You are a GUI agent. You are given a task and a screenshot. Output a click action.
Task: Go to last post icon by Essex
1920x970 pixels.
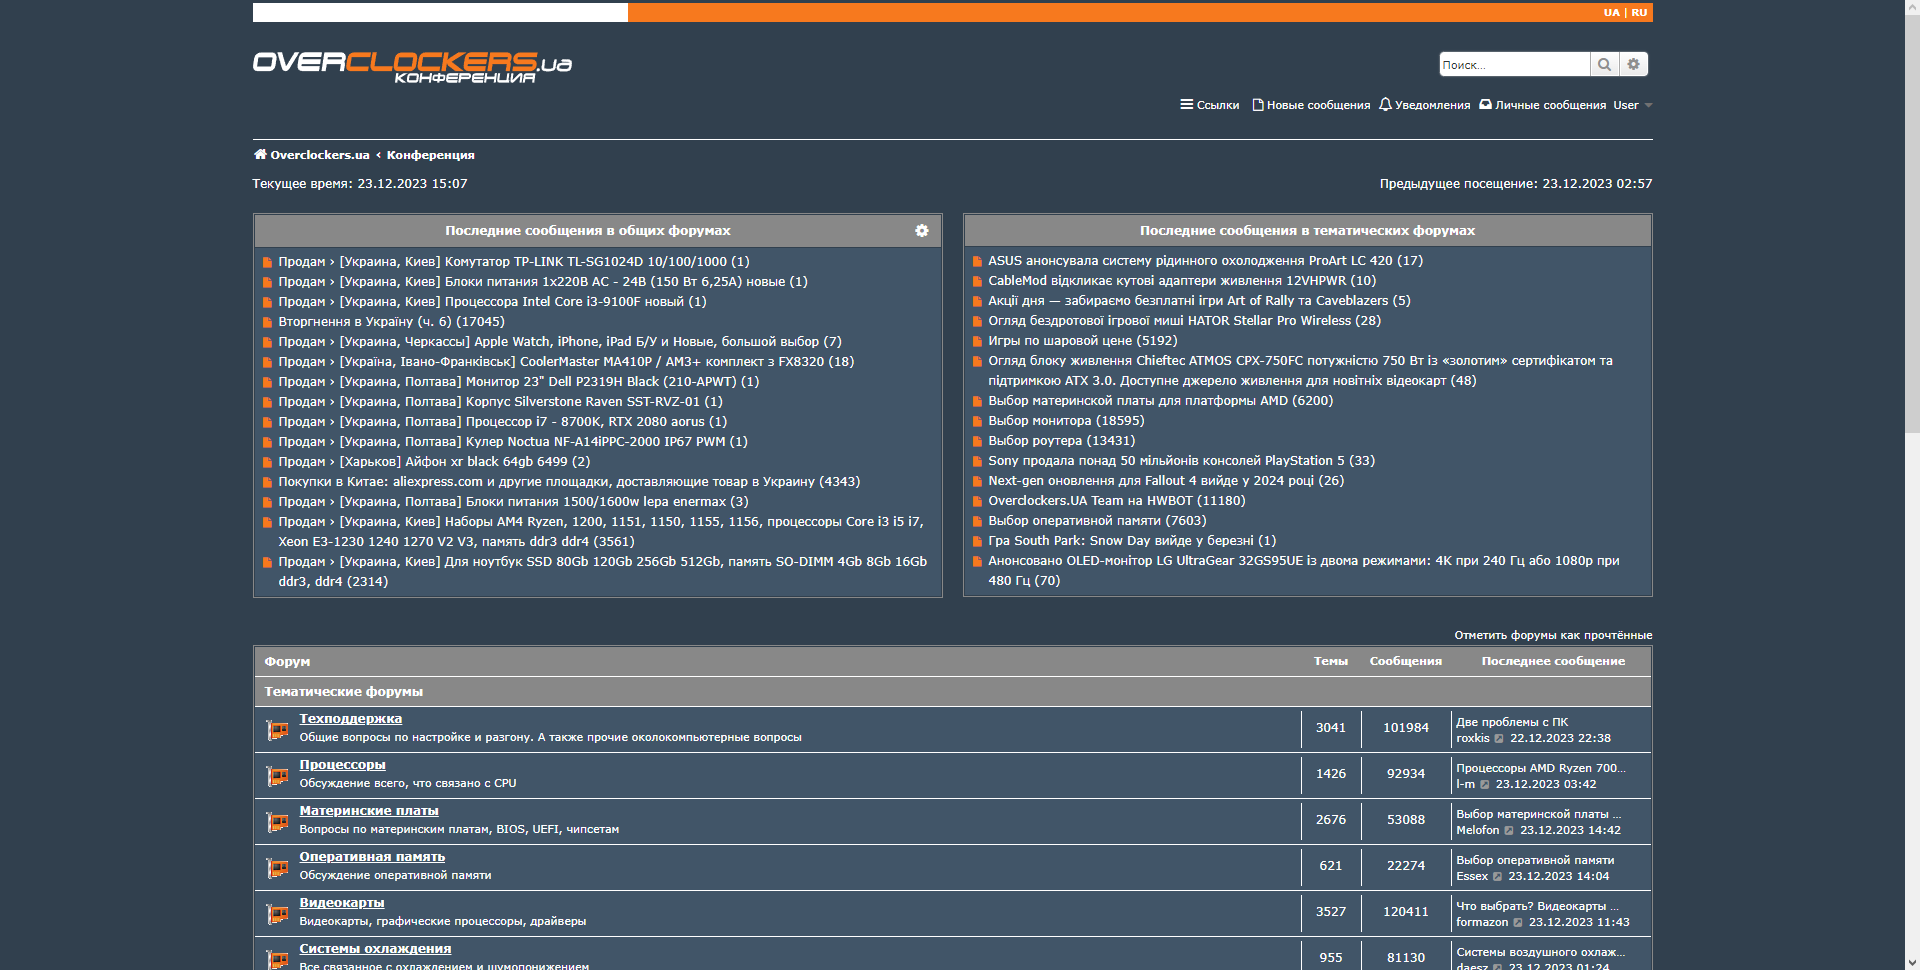tap(1498, 877)
